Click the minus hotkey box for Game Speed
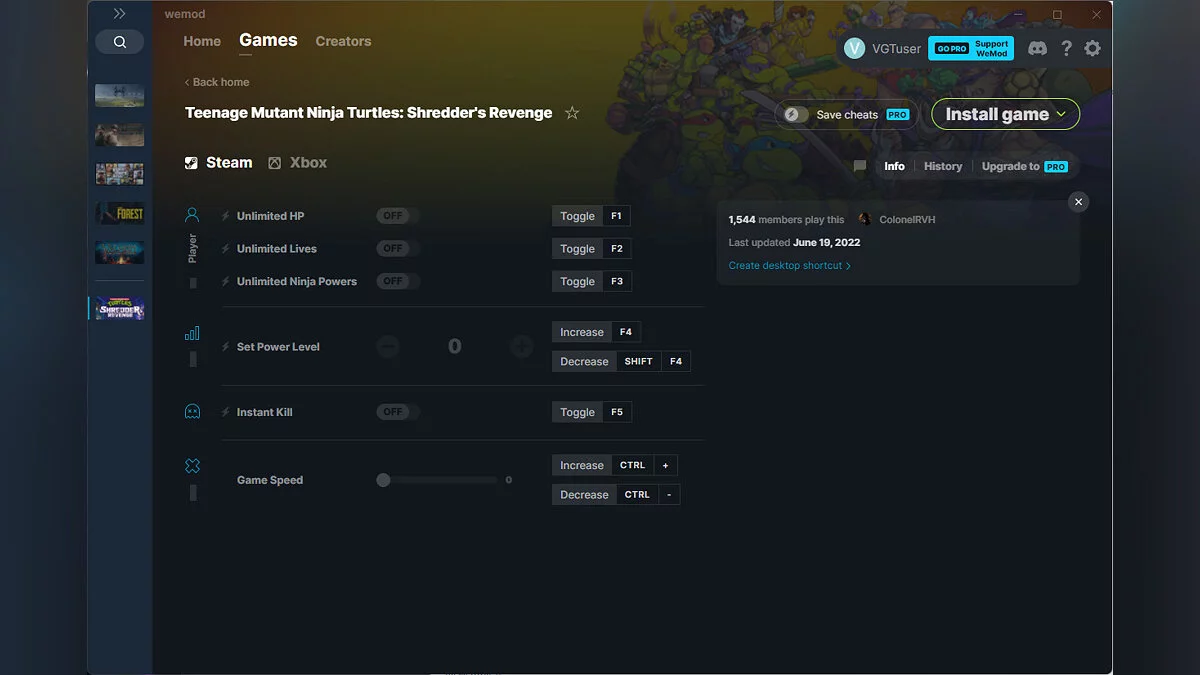This screenshot has width=1200, height=675. [669, 495]
